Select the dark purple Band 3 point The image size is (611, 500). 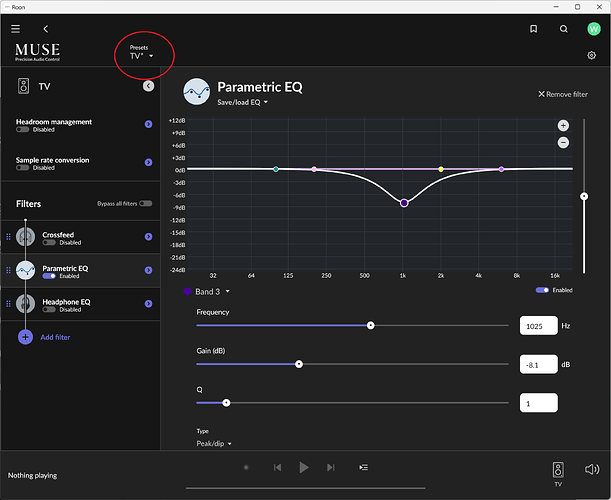pos(404,203)
